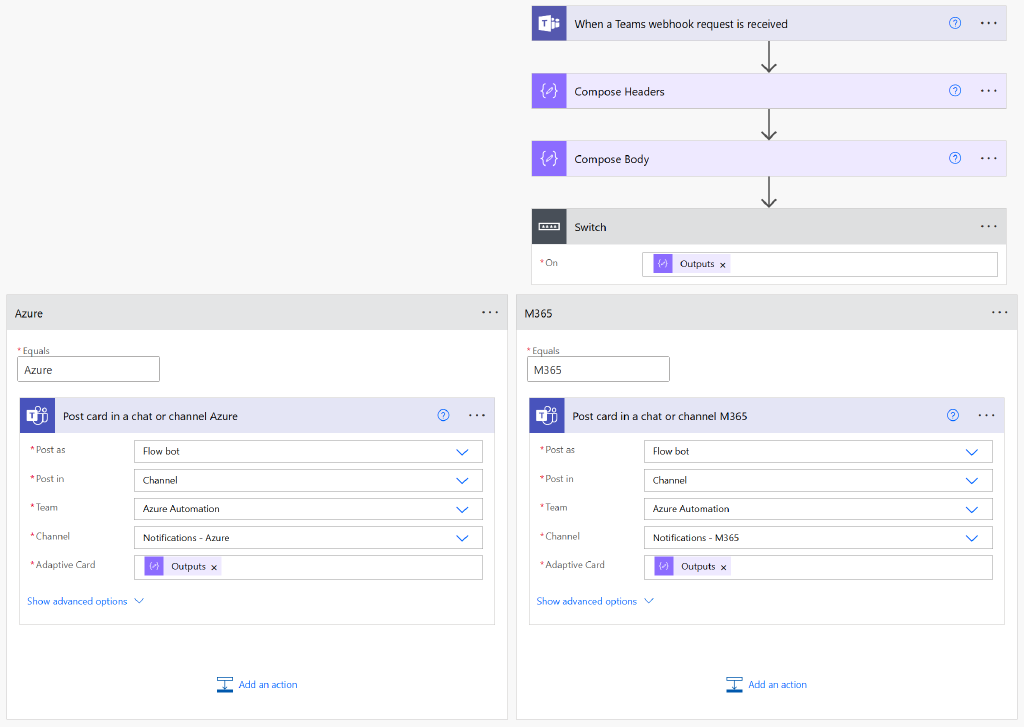Open help for Teams webhook trigger

click(955, 23)
